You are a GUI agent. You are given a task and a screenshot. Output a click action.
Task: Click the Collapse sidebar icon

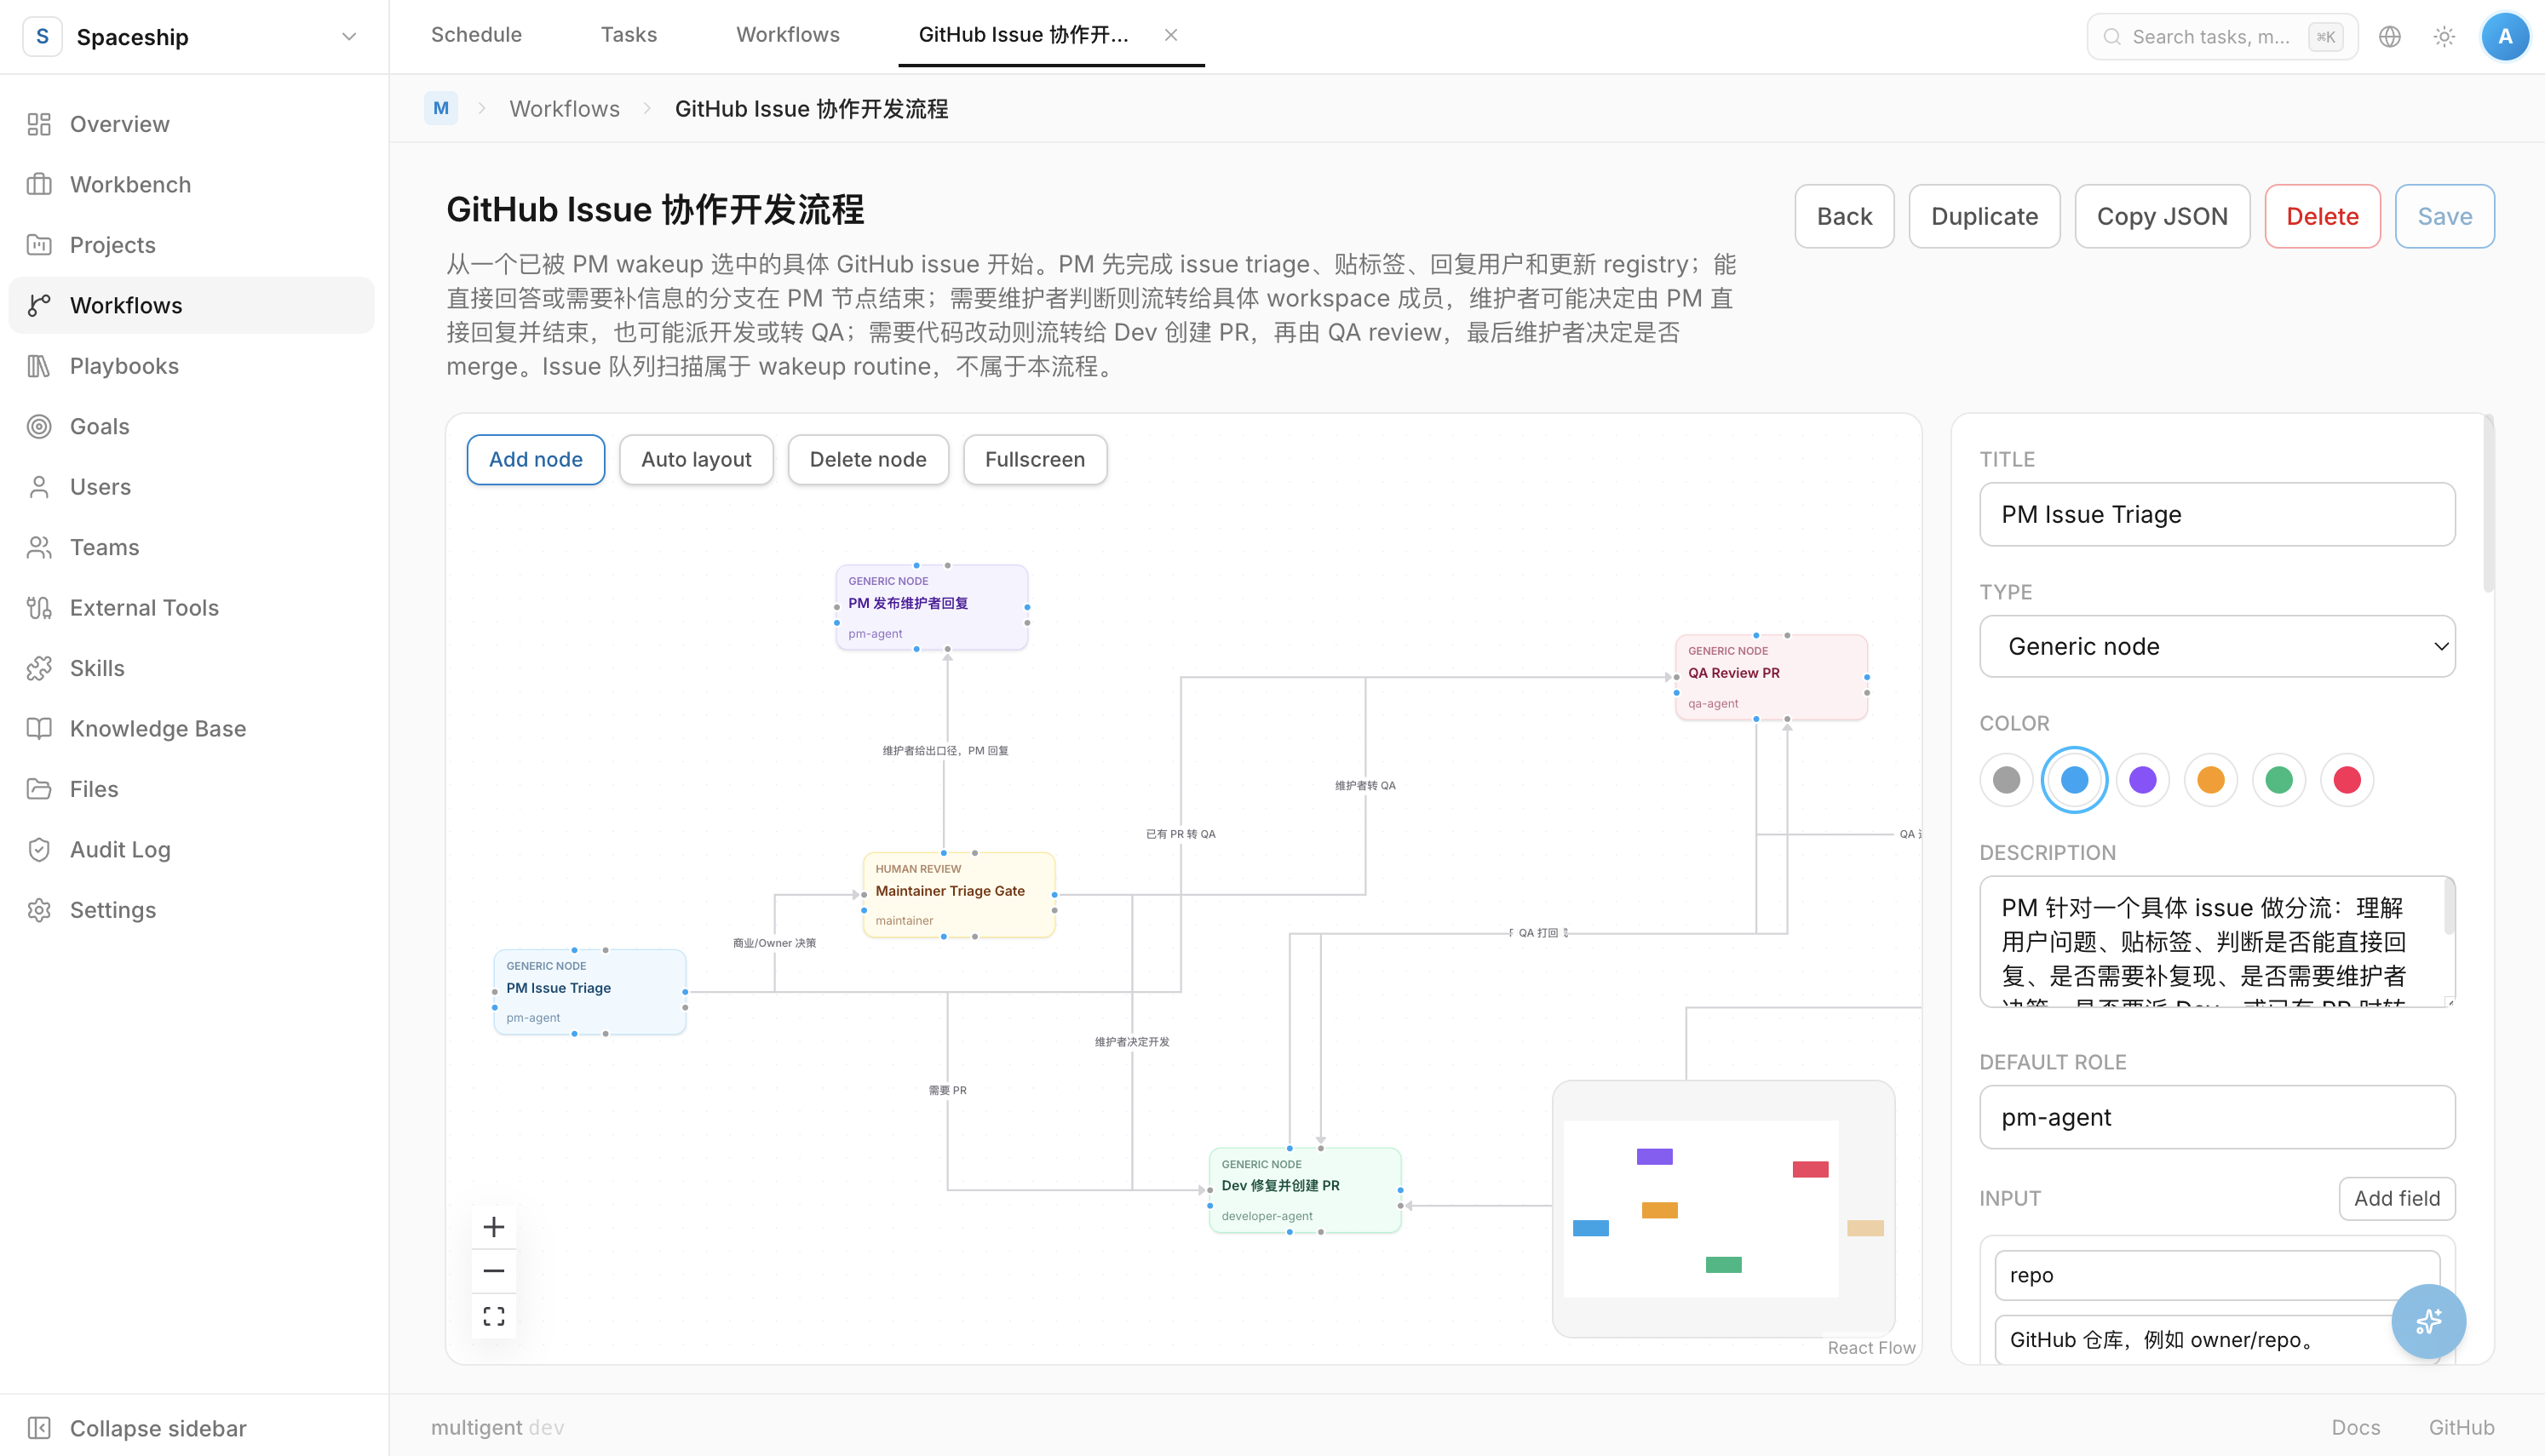coord(39,1428)
